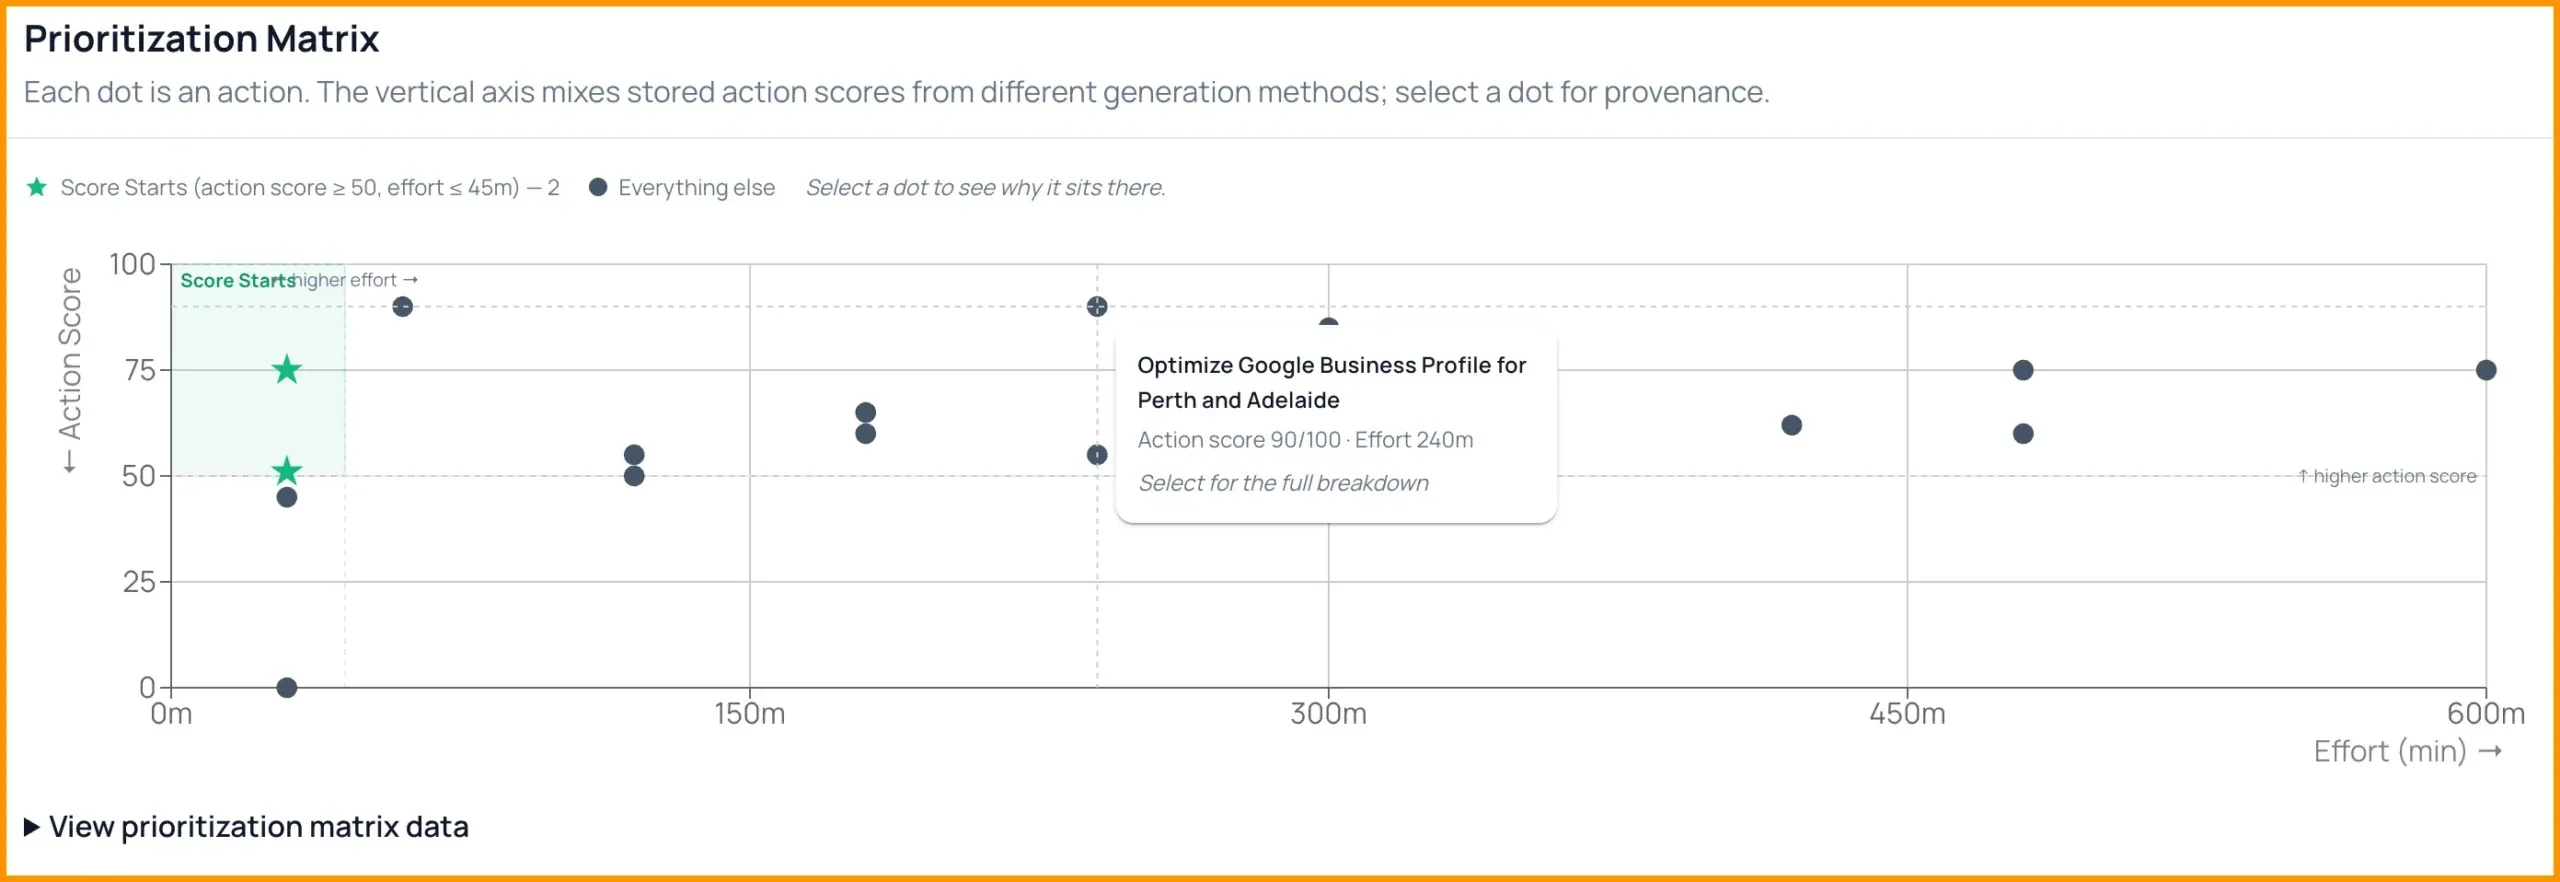This screenshot has height=882, width=2560.
Task: Select the dot at score 90 near 60m effort
Action: click(403, 307)
